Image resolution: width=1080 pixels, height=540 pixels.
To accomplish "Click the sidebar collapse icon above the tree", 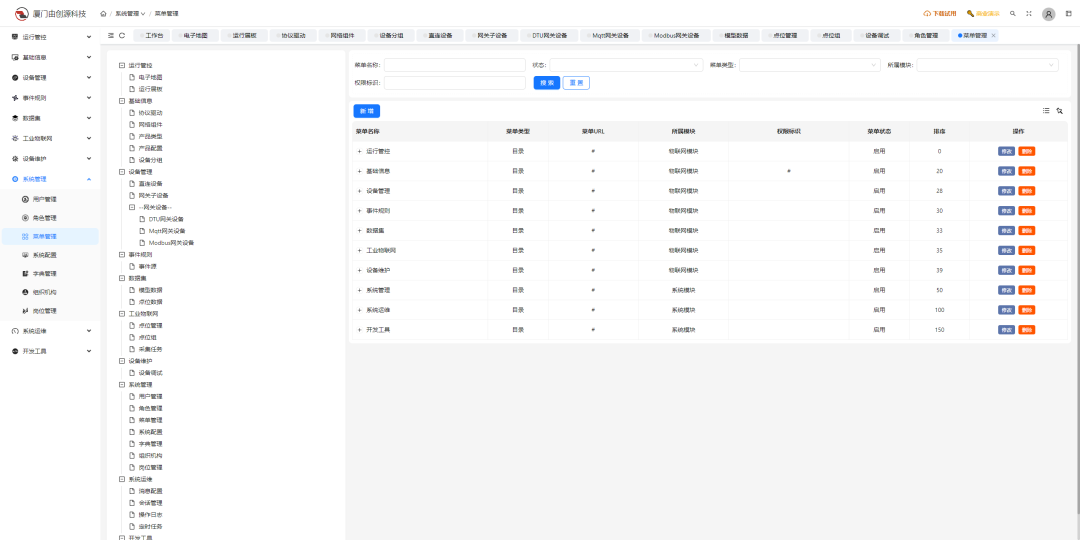I will point(110,35).
